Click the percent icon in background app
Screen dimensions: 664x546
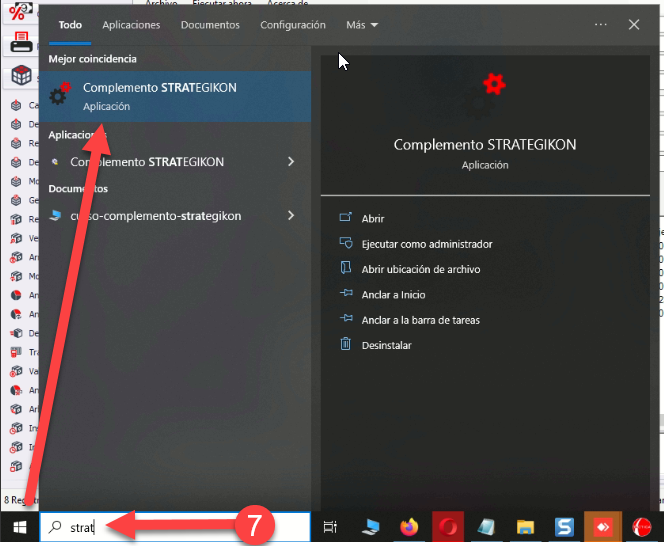click(x=19, y=11)
